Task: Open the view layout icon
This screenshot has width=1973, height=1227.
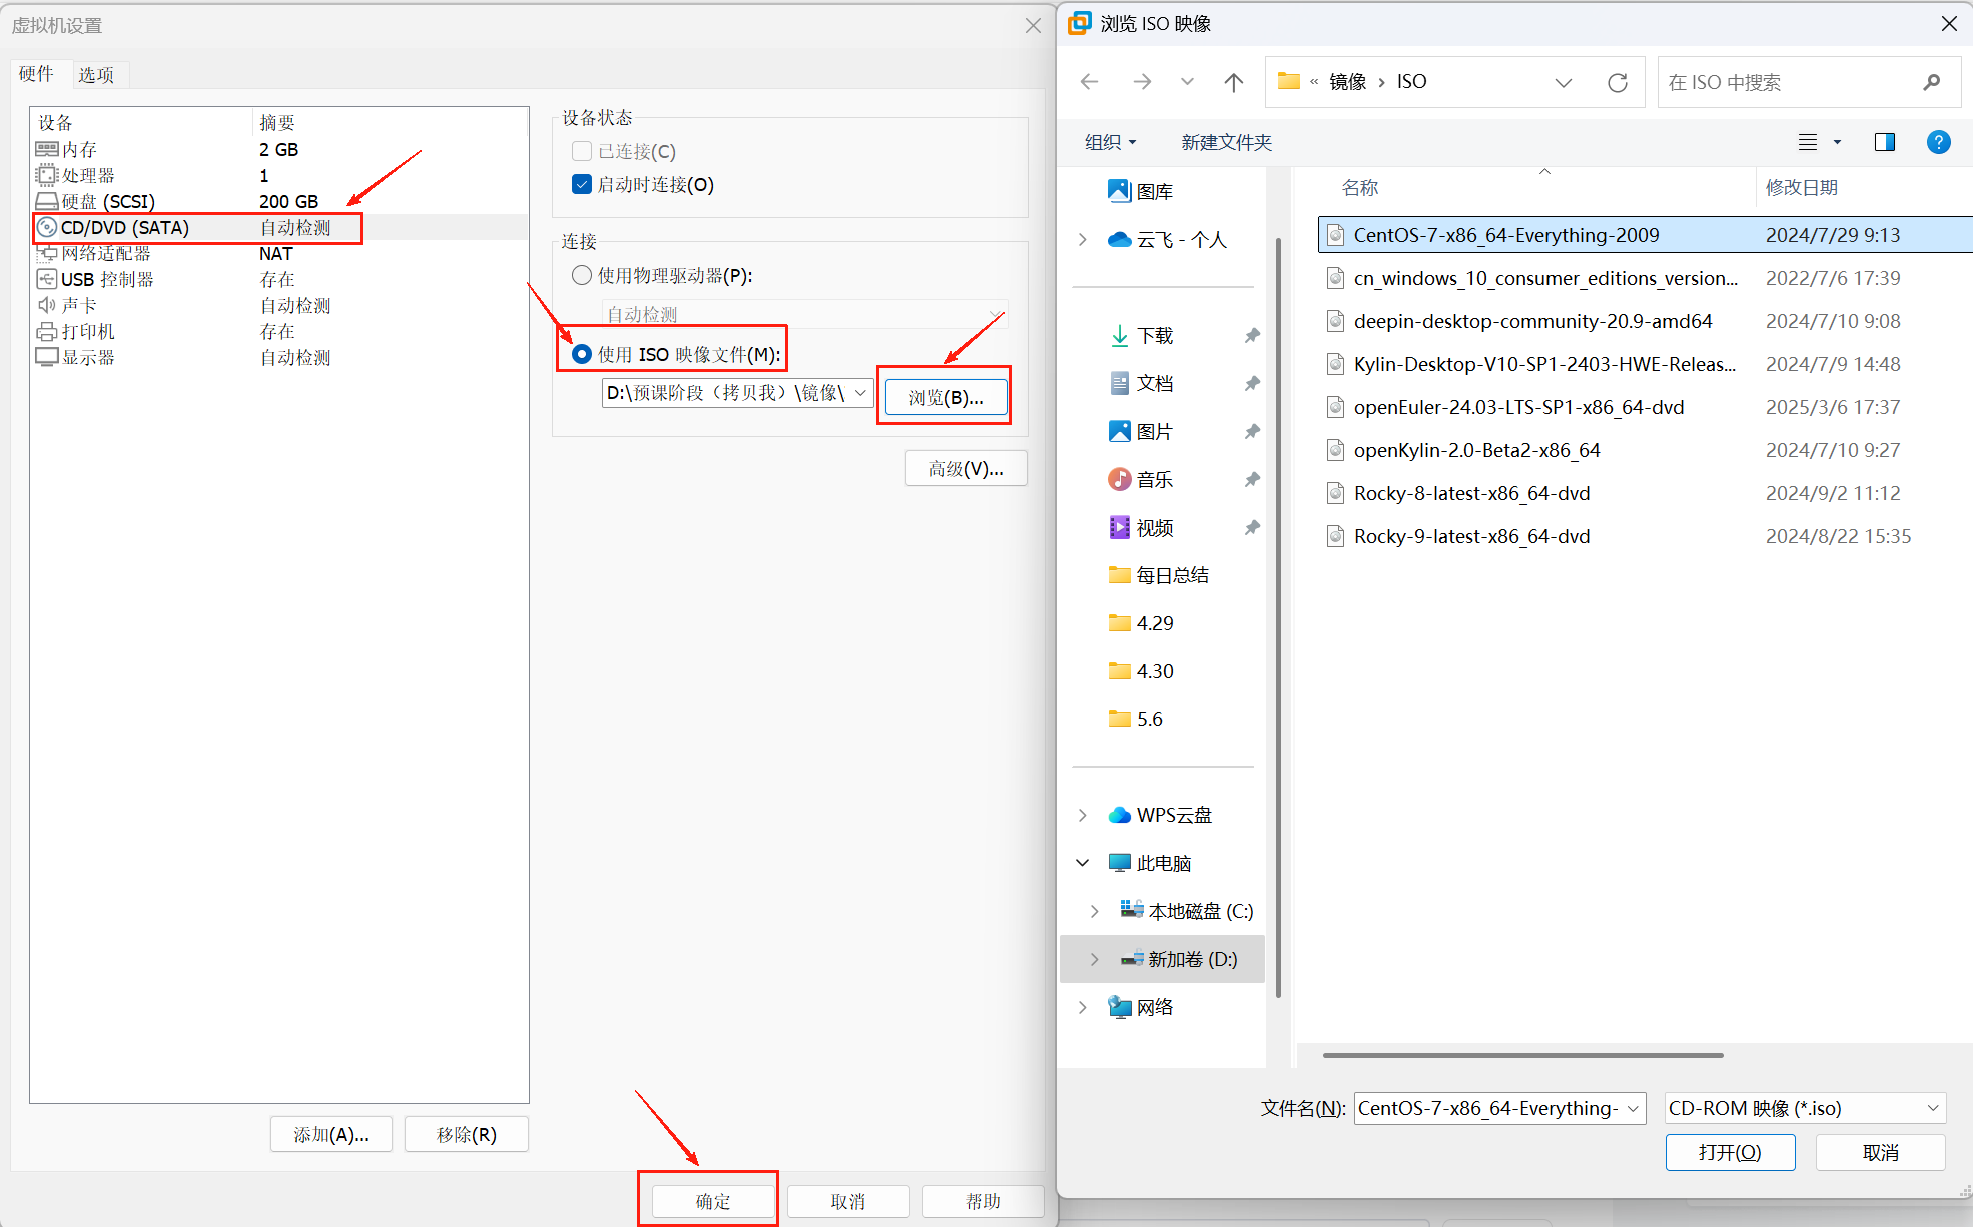Action: tap(1808, 142)
